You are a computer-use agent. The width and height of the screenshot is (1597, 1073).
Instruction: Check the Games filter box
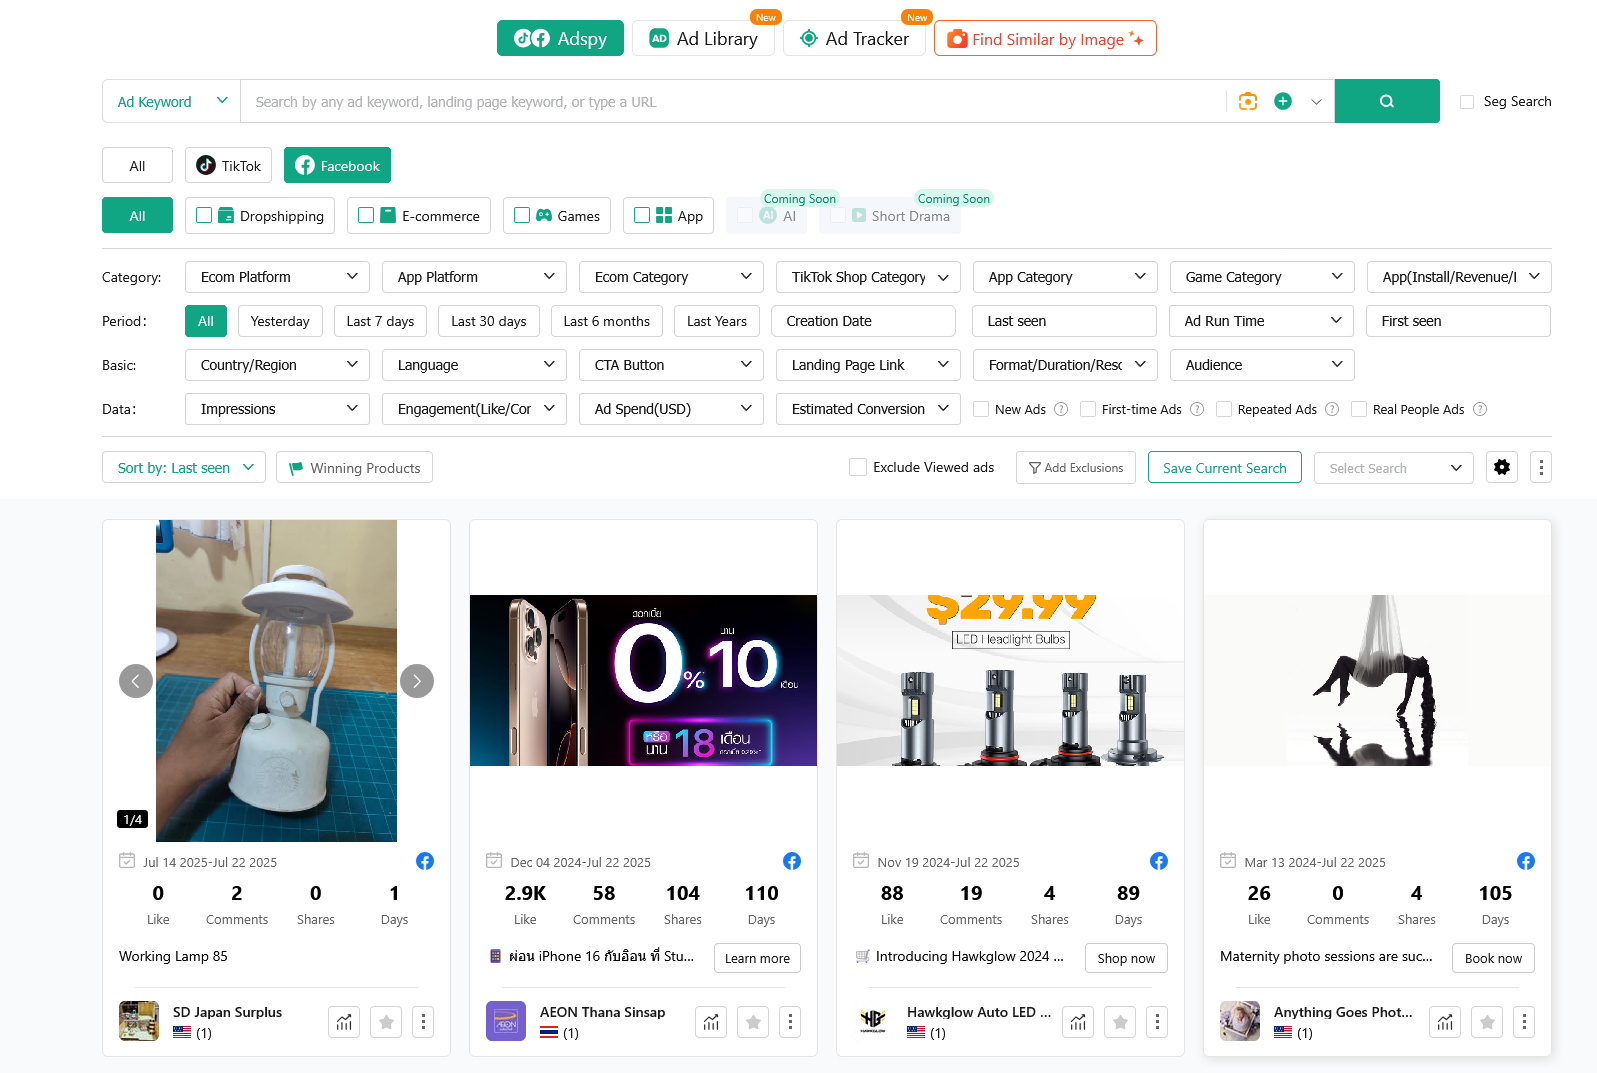[x=522, y=215]
